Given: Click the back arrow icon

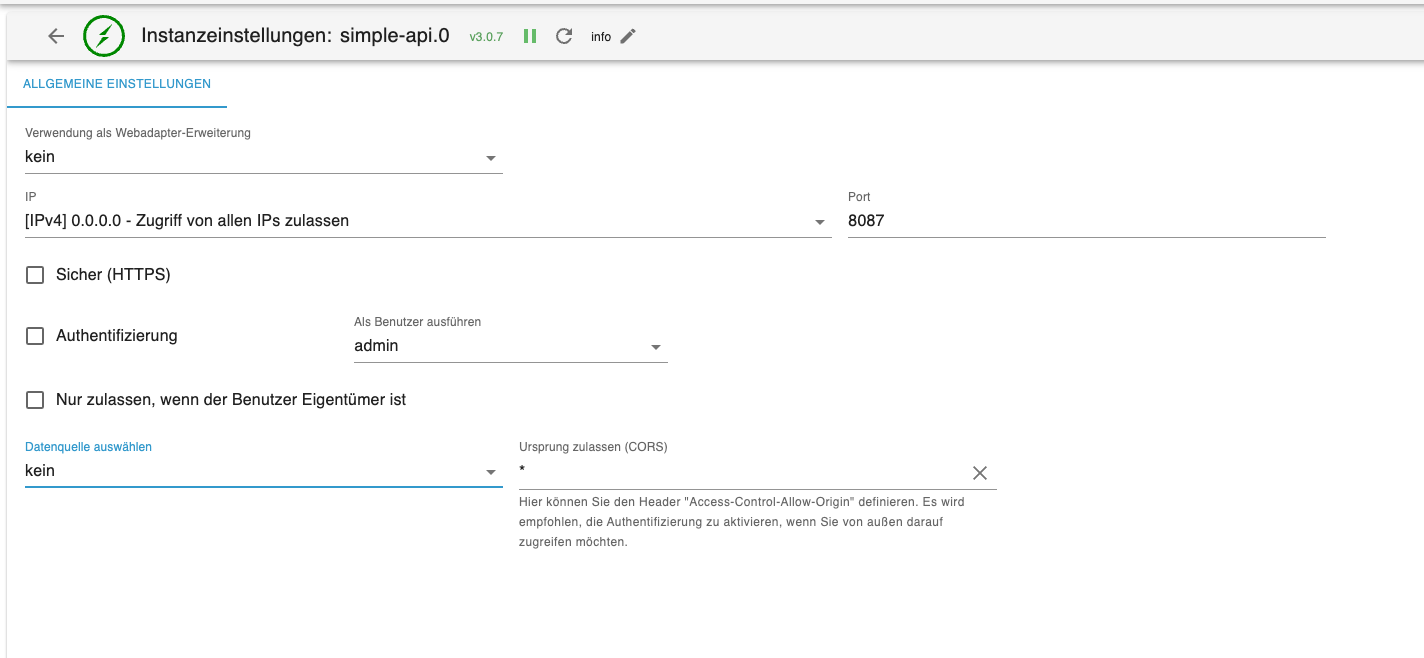Looking at the screenshot, I should (x=56, y=36).
